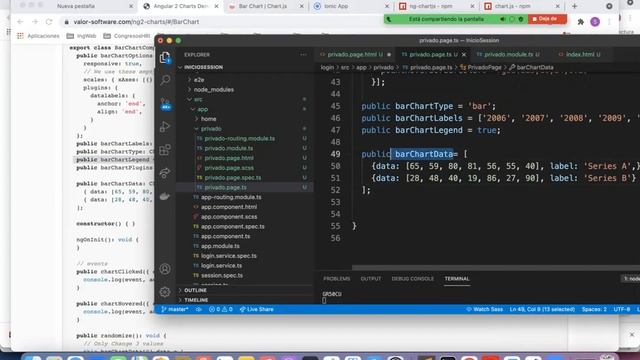
Task: Open the Extensions view
Action: (165, 150)
